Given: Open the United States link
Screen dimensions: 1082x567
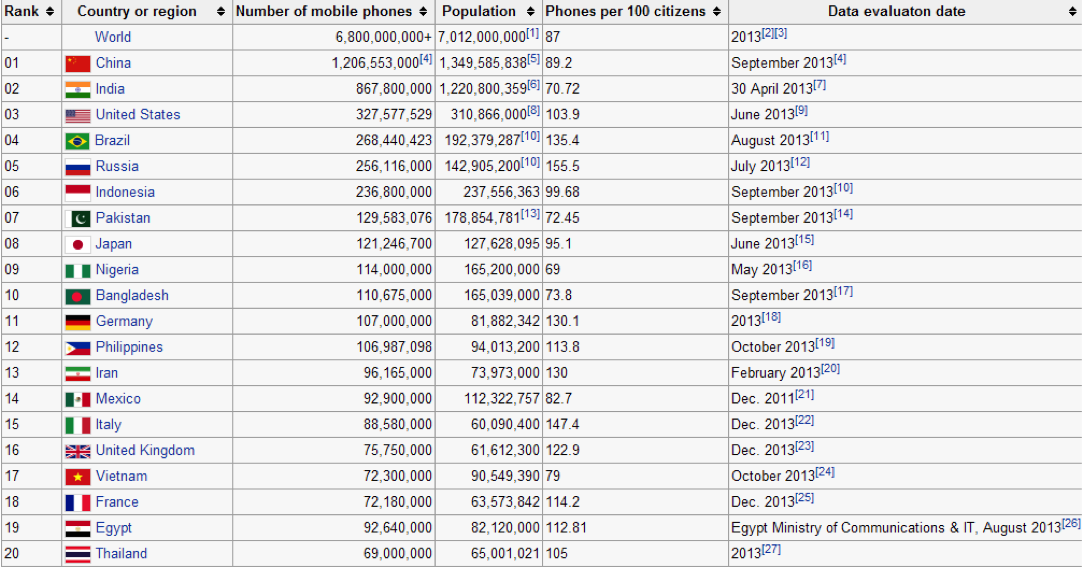Looking at the screenshot, I should 138,115.
